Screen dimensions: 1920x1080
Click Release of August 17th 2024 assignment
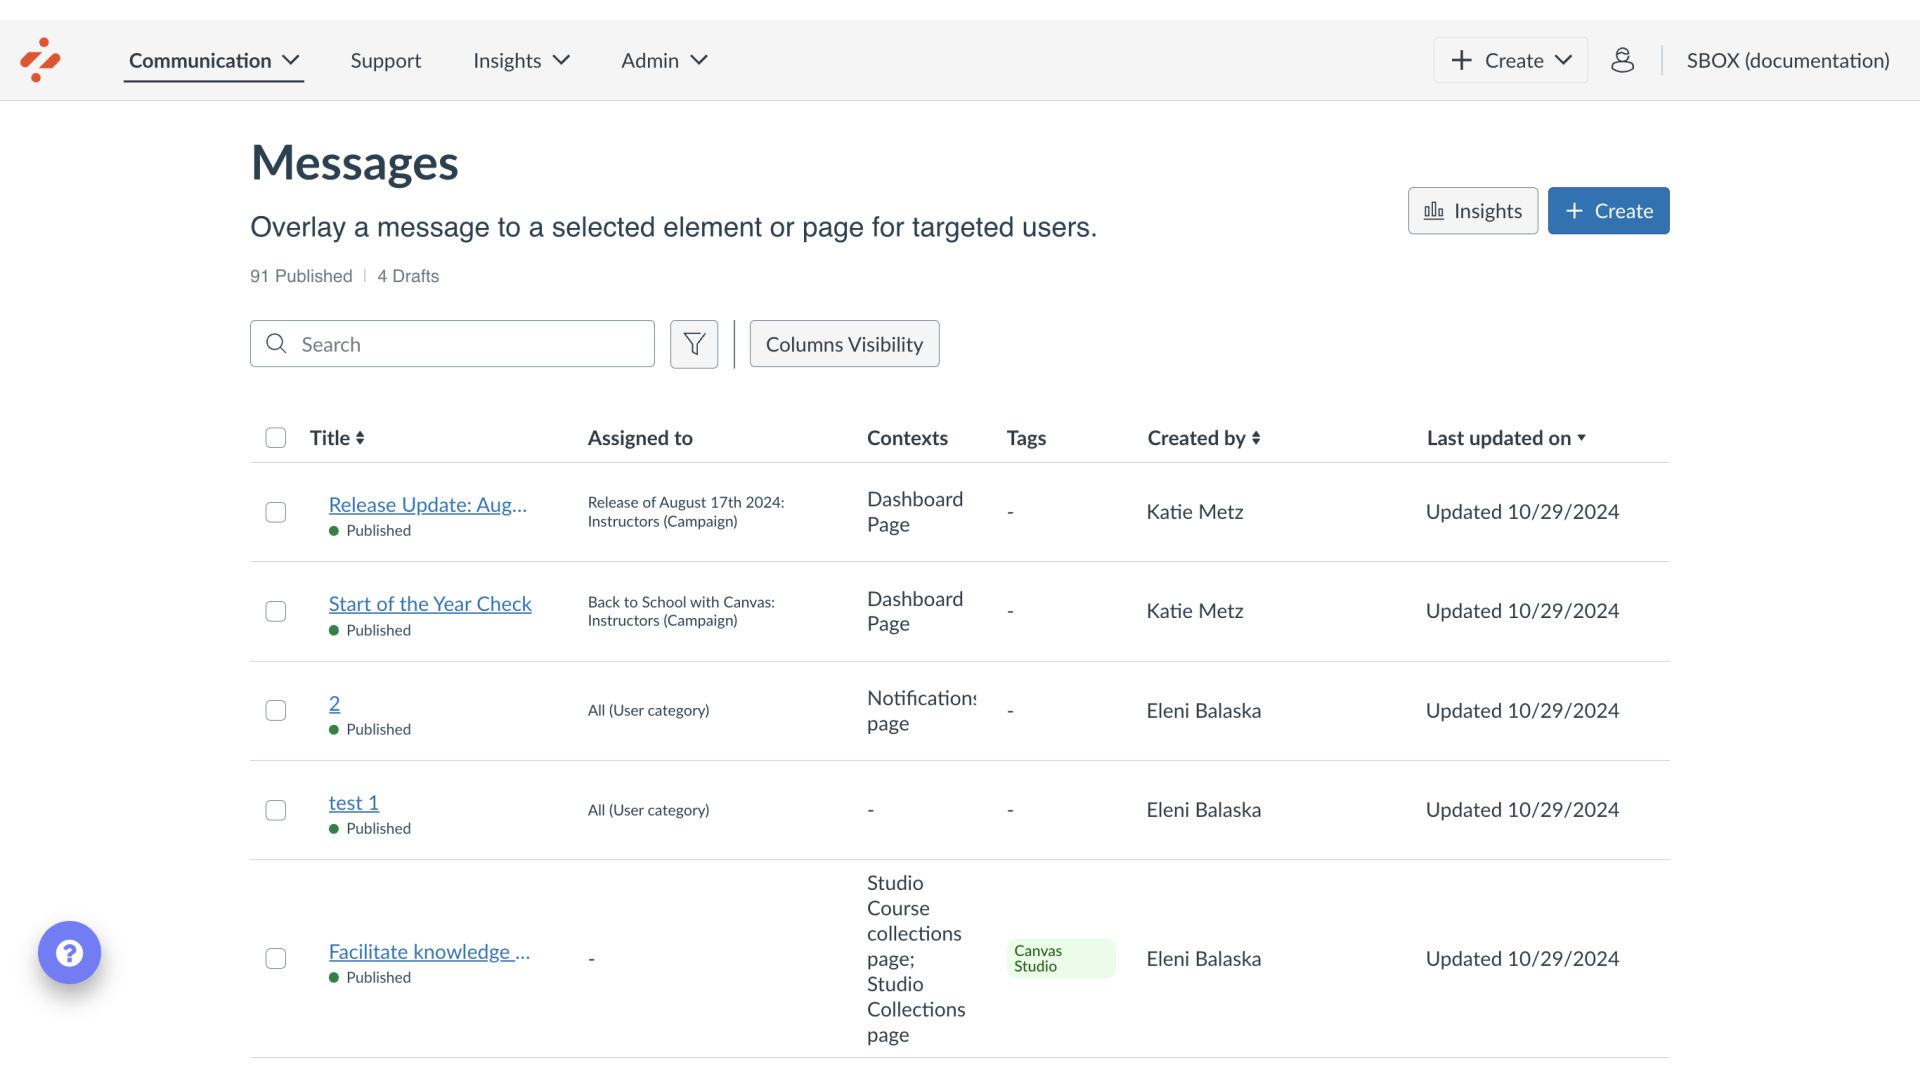[686, 512]
